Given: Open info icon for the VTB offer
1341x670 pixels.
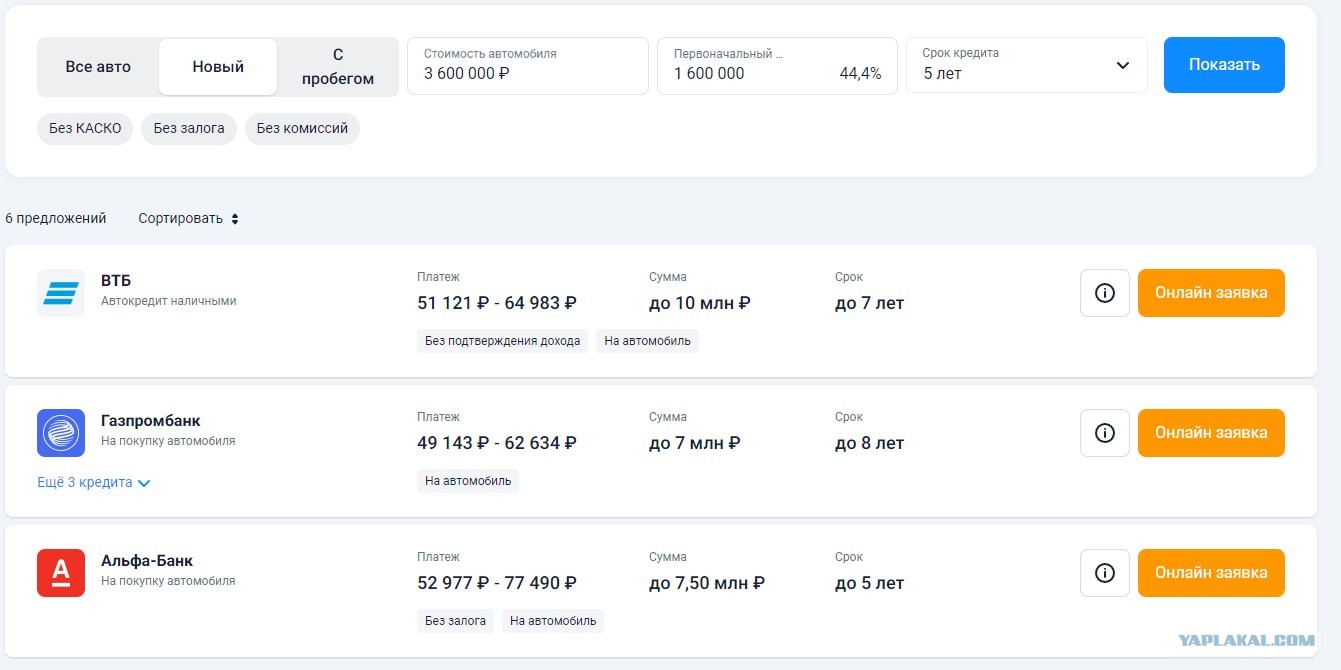Looking at the screenshot, I should [1105, 293].
